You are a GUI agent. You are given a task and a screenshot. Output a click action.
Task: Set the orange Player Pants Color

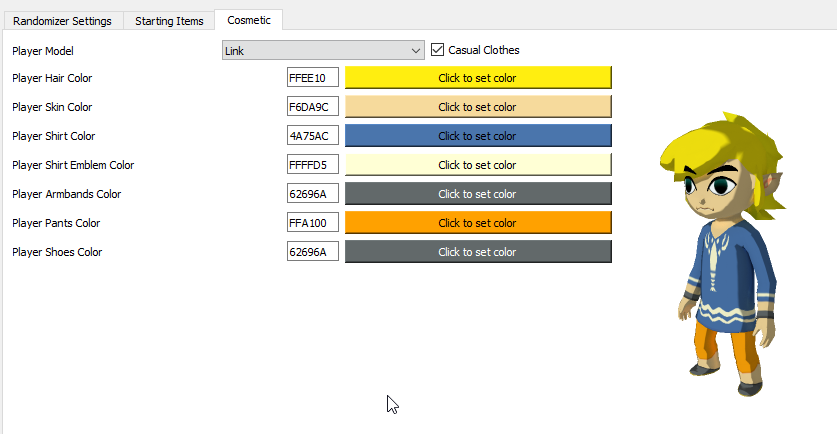click(478, 223)
